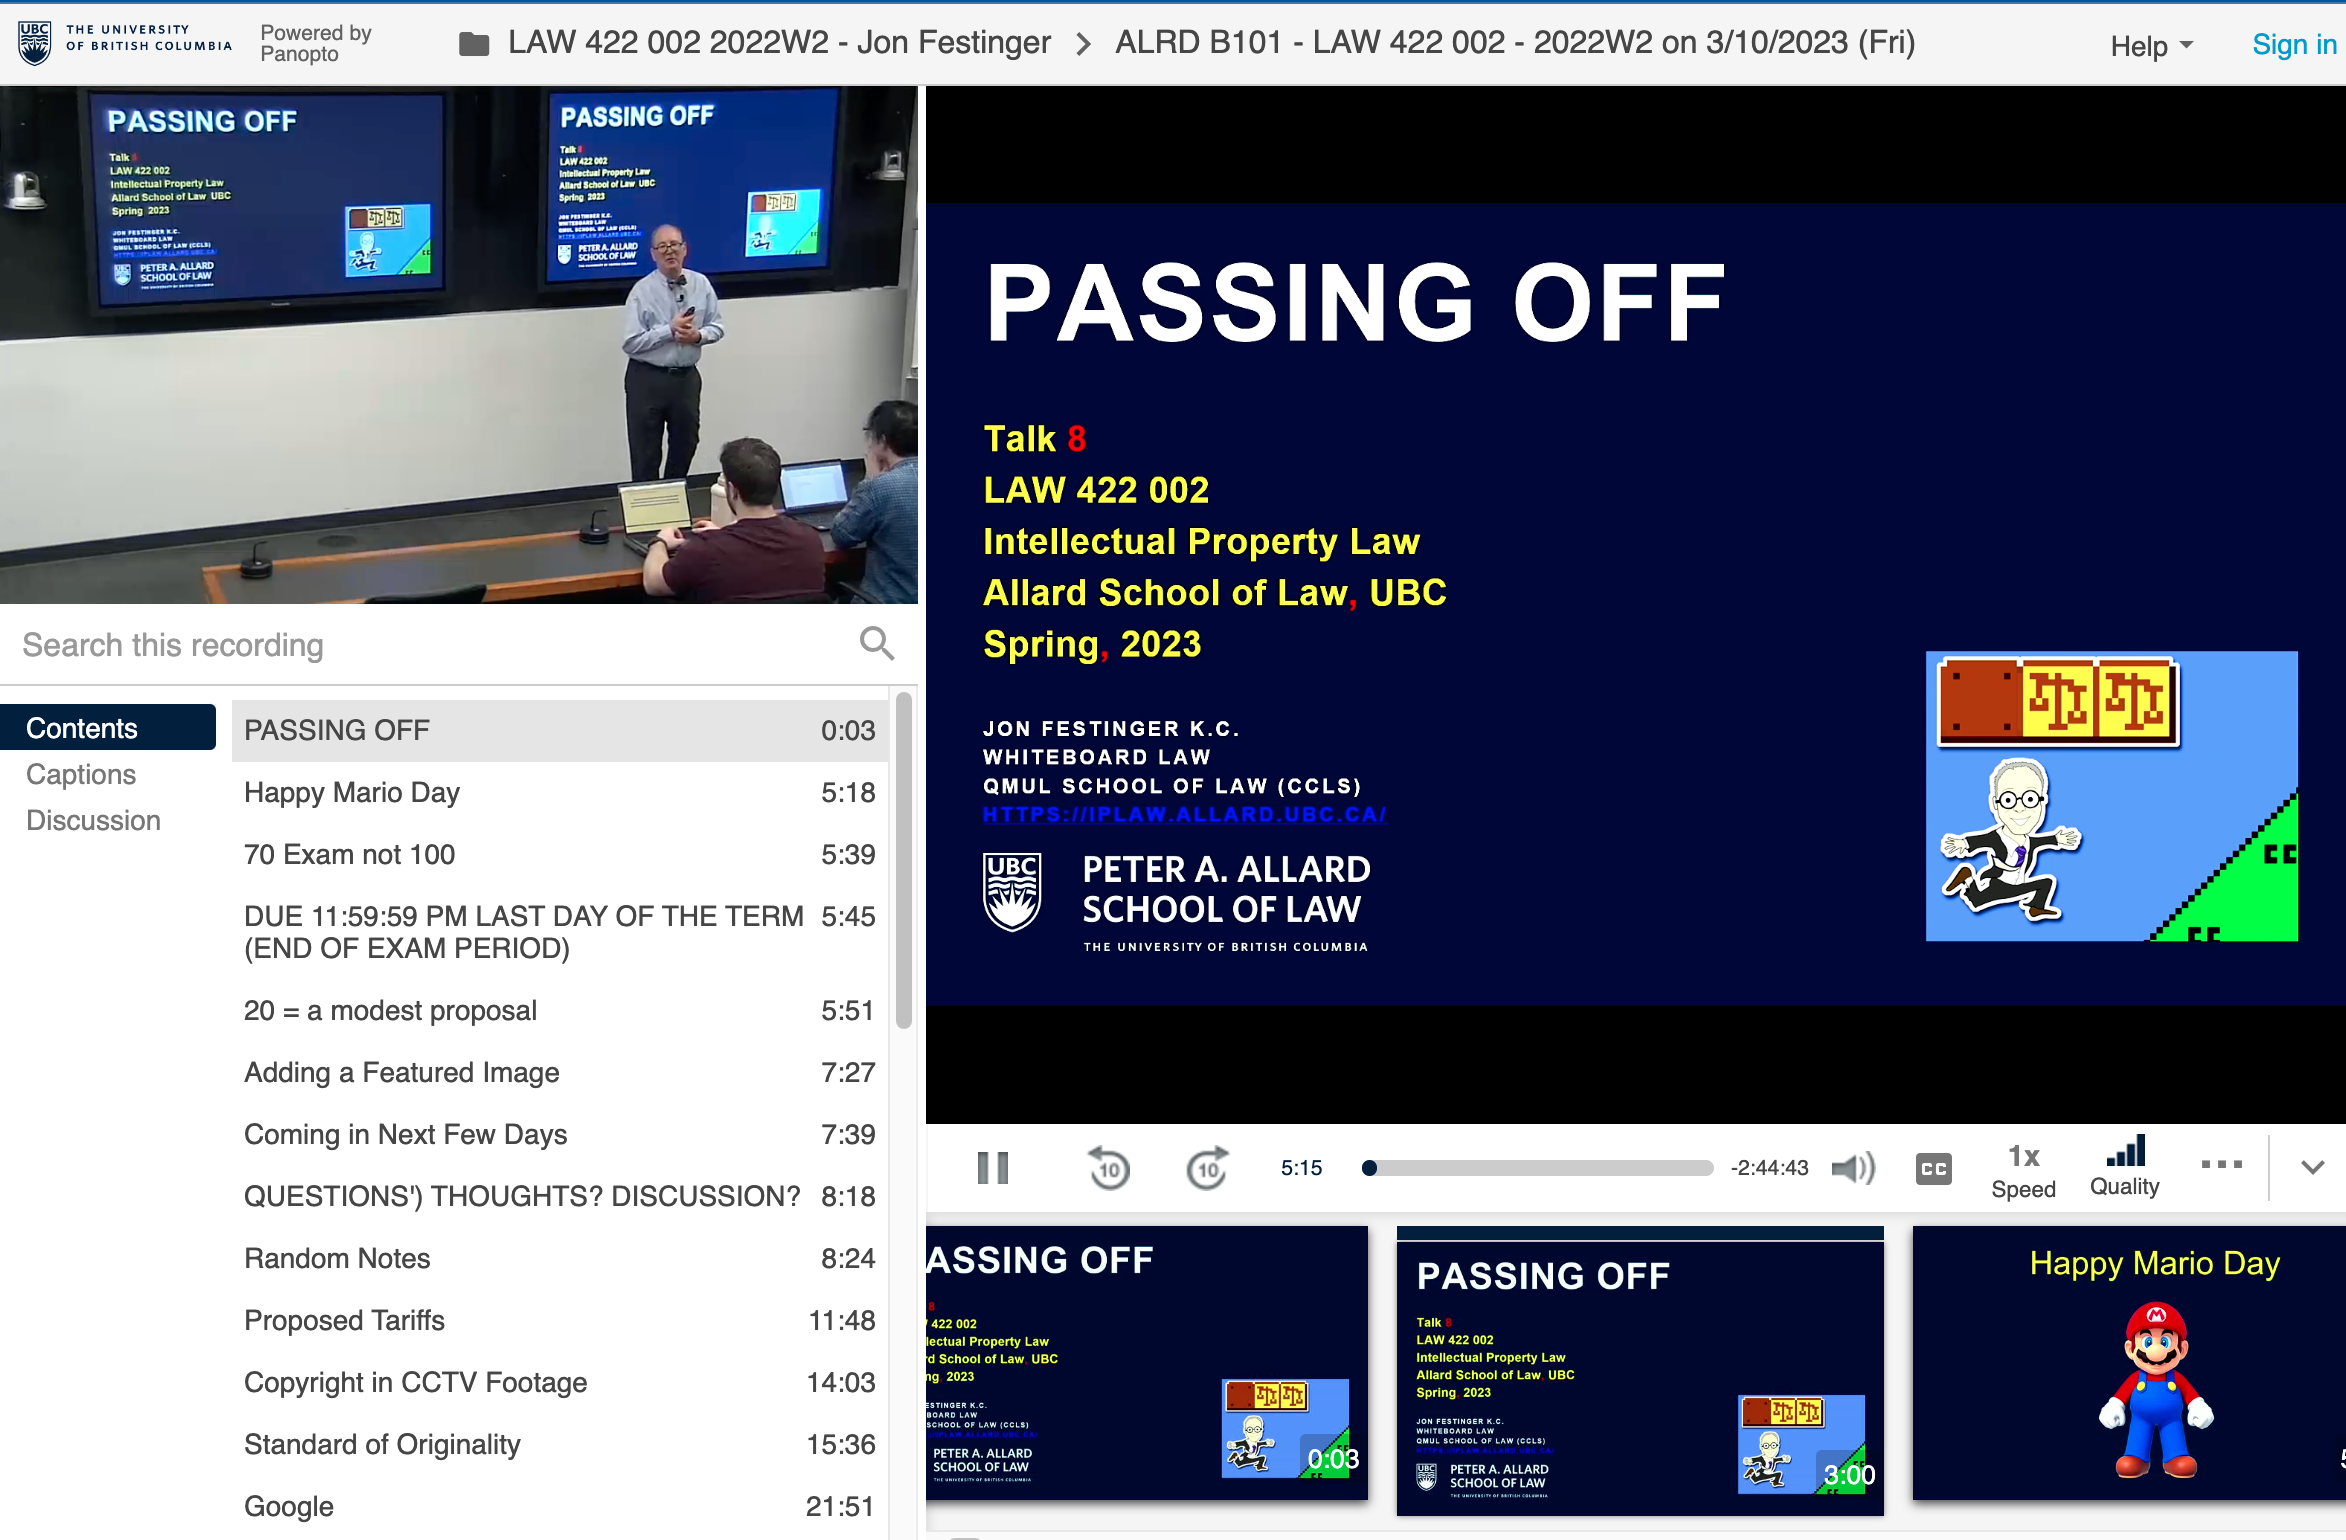Image resolution: width=2346 pixels, height=1540 pixels.
Task: Select the 0:03 PASSING OFF thumbnail
Action: [x=1146, y=1363]
